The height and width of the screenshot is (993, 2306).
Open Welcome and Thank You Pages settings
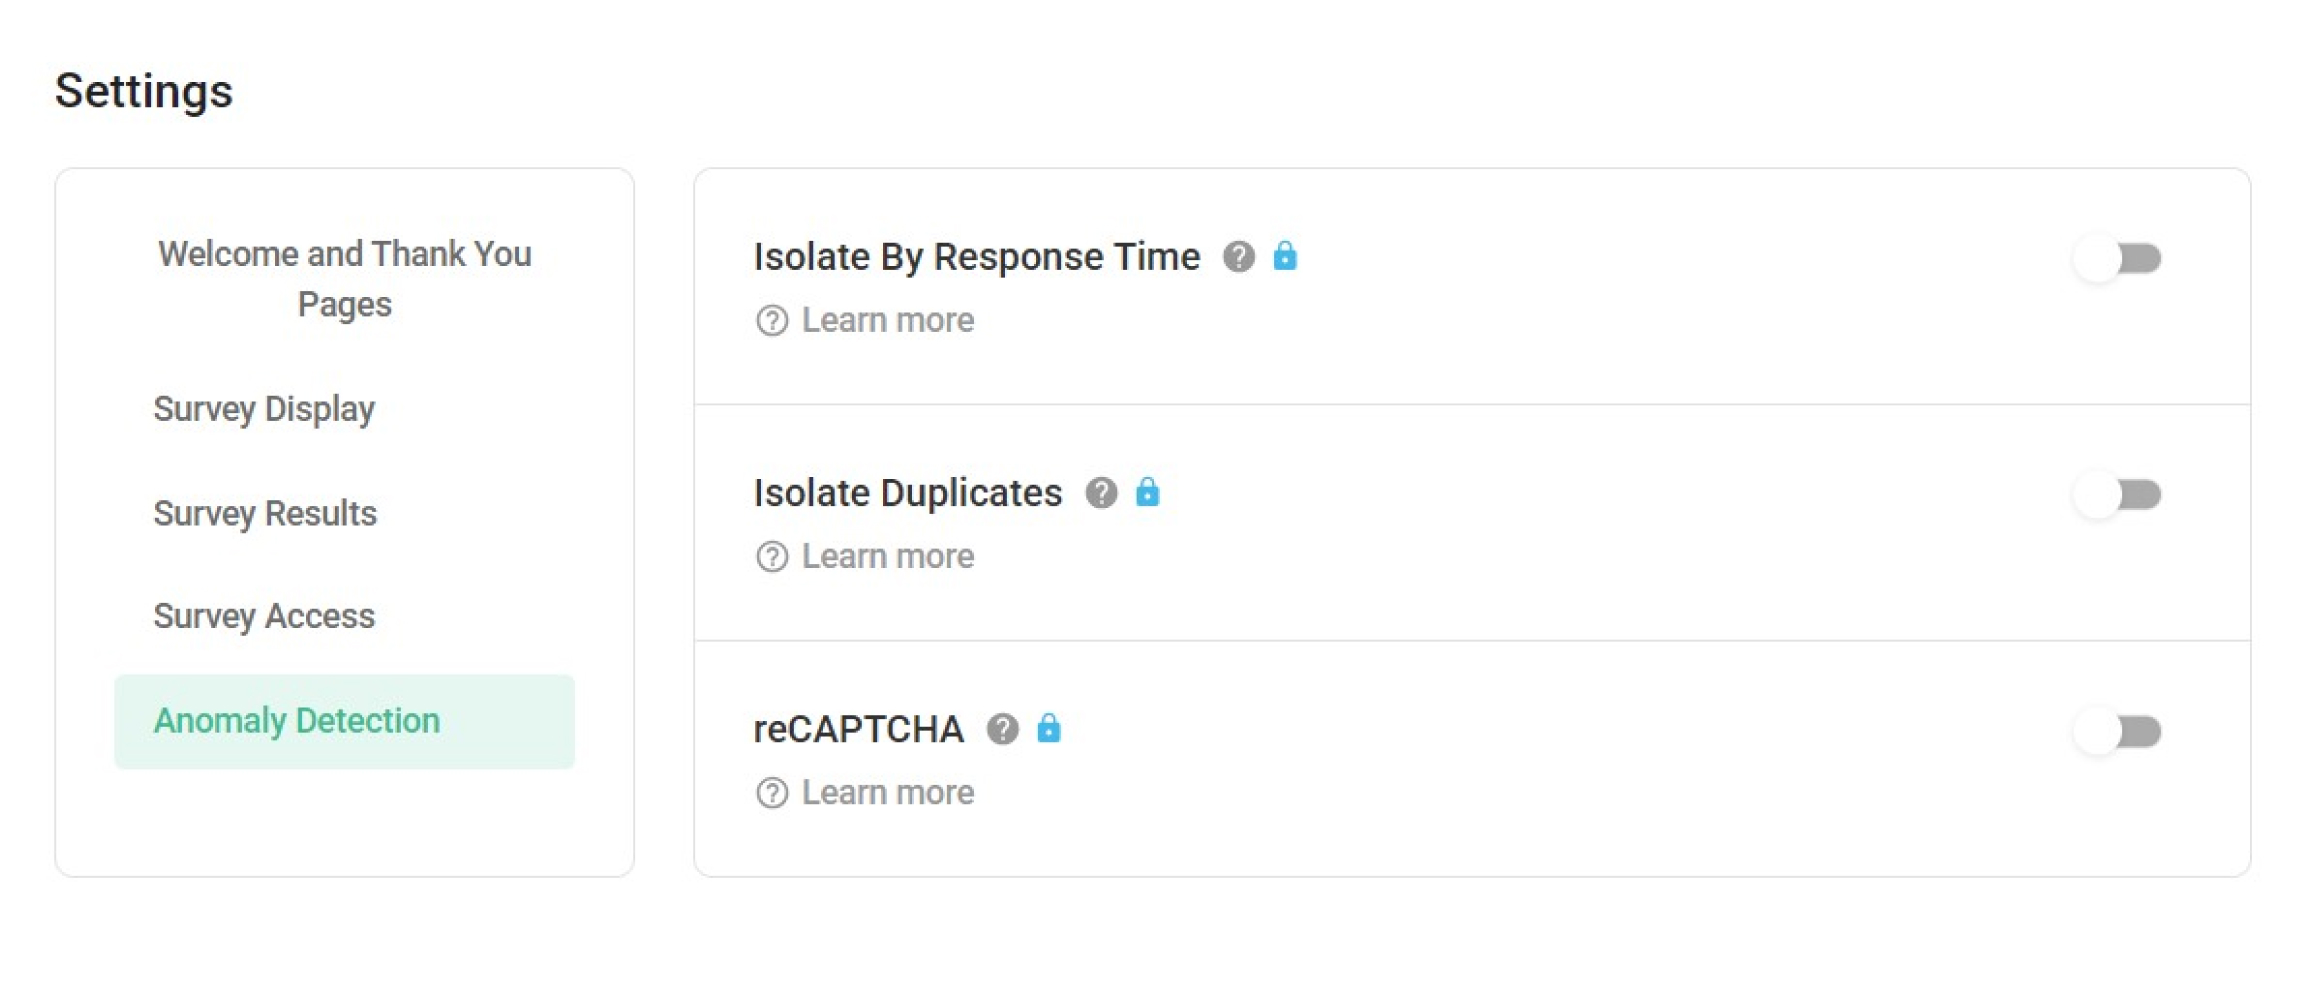(345, 278)
